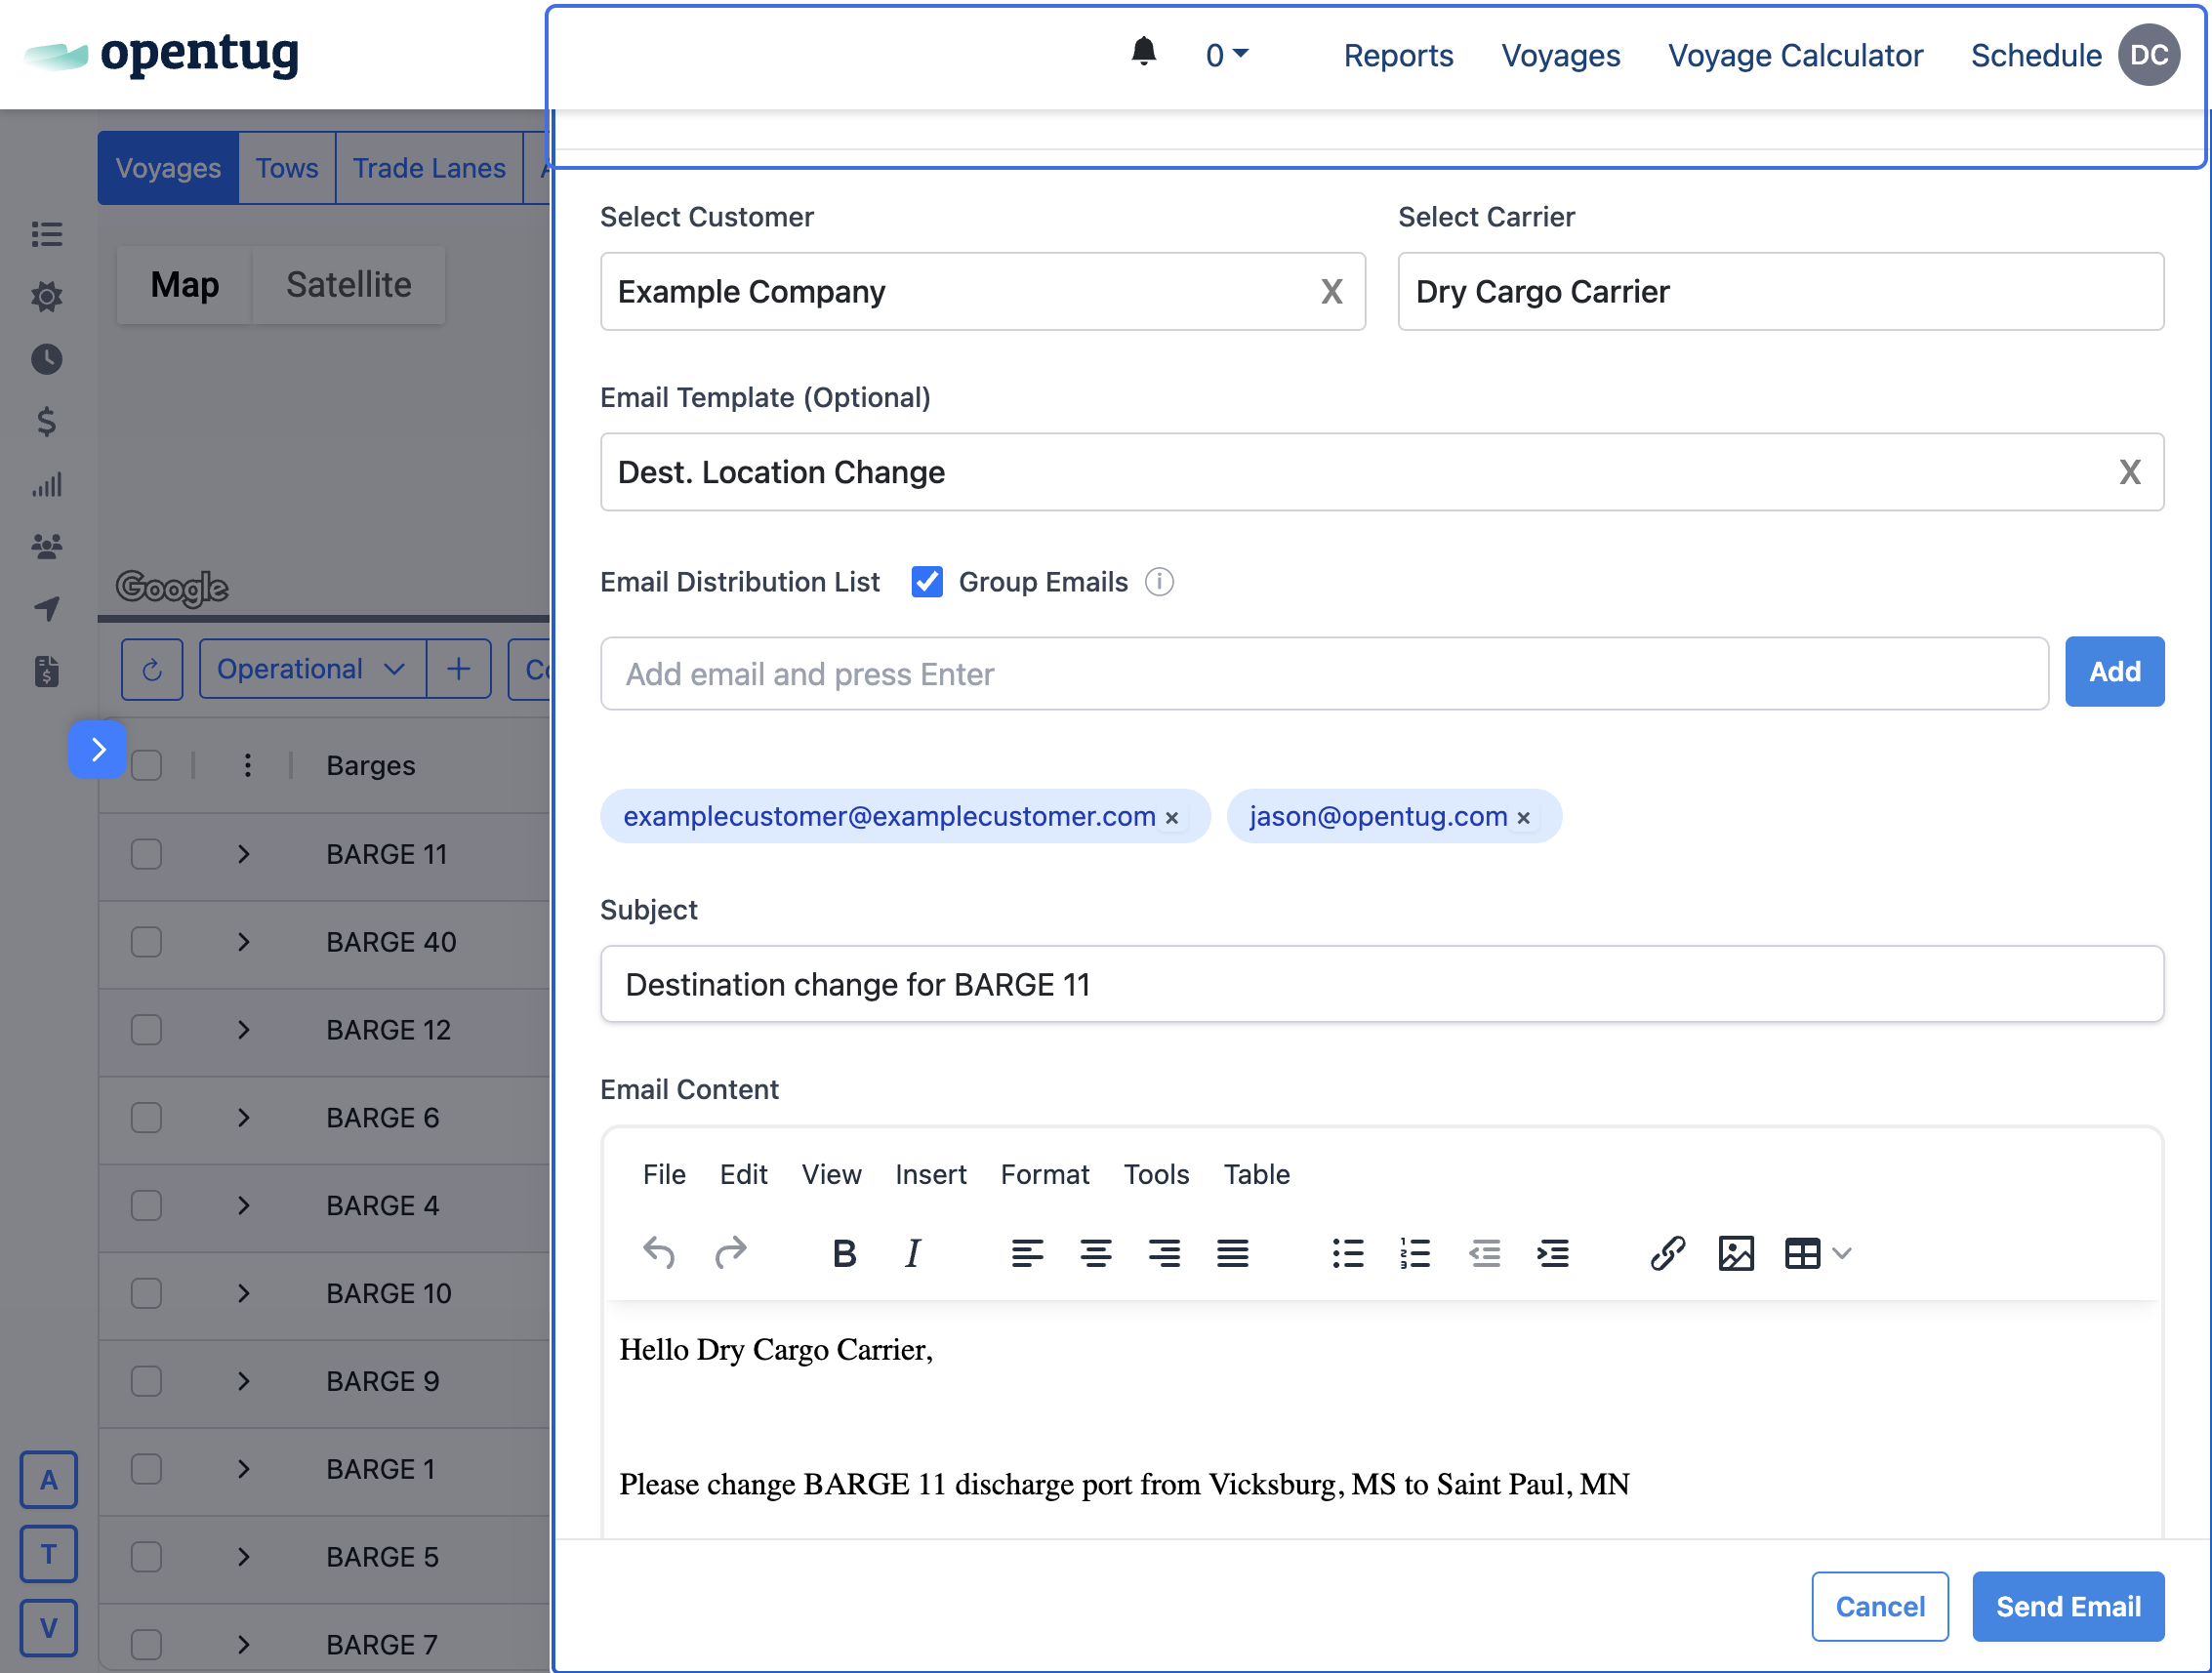Open the Format menu in editor
Viewport: 2212px width, 1673px height.
1044,1174
